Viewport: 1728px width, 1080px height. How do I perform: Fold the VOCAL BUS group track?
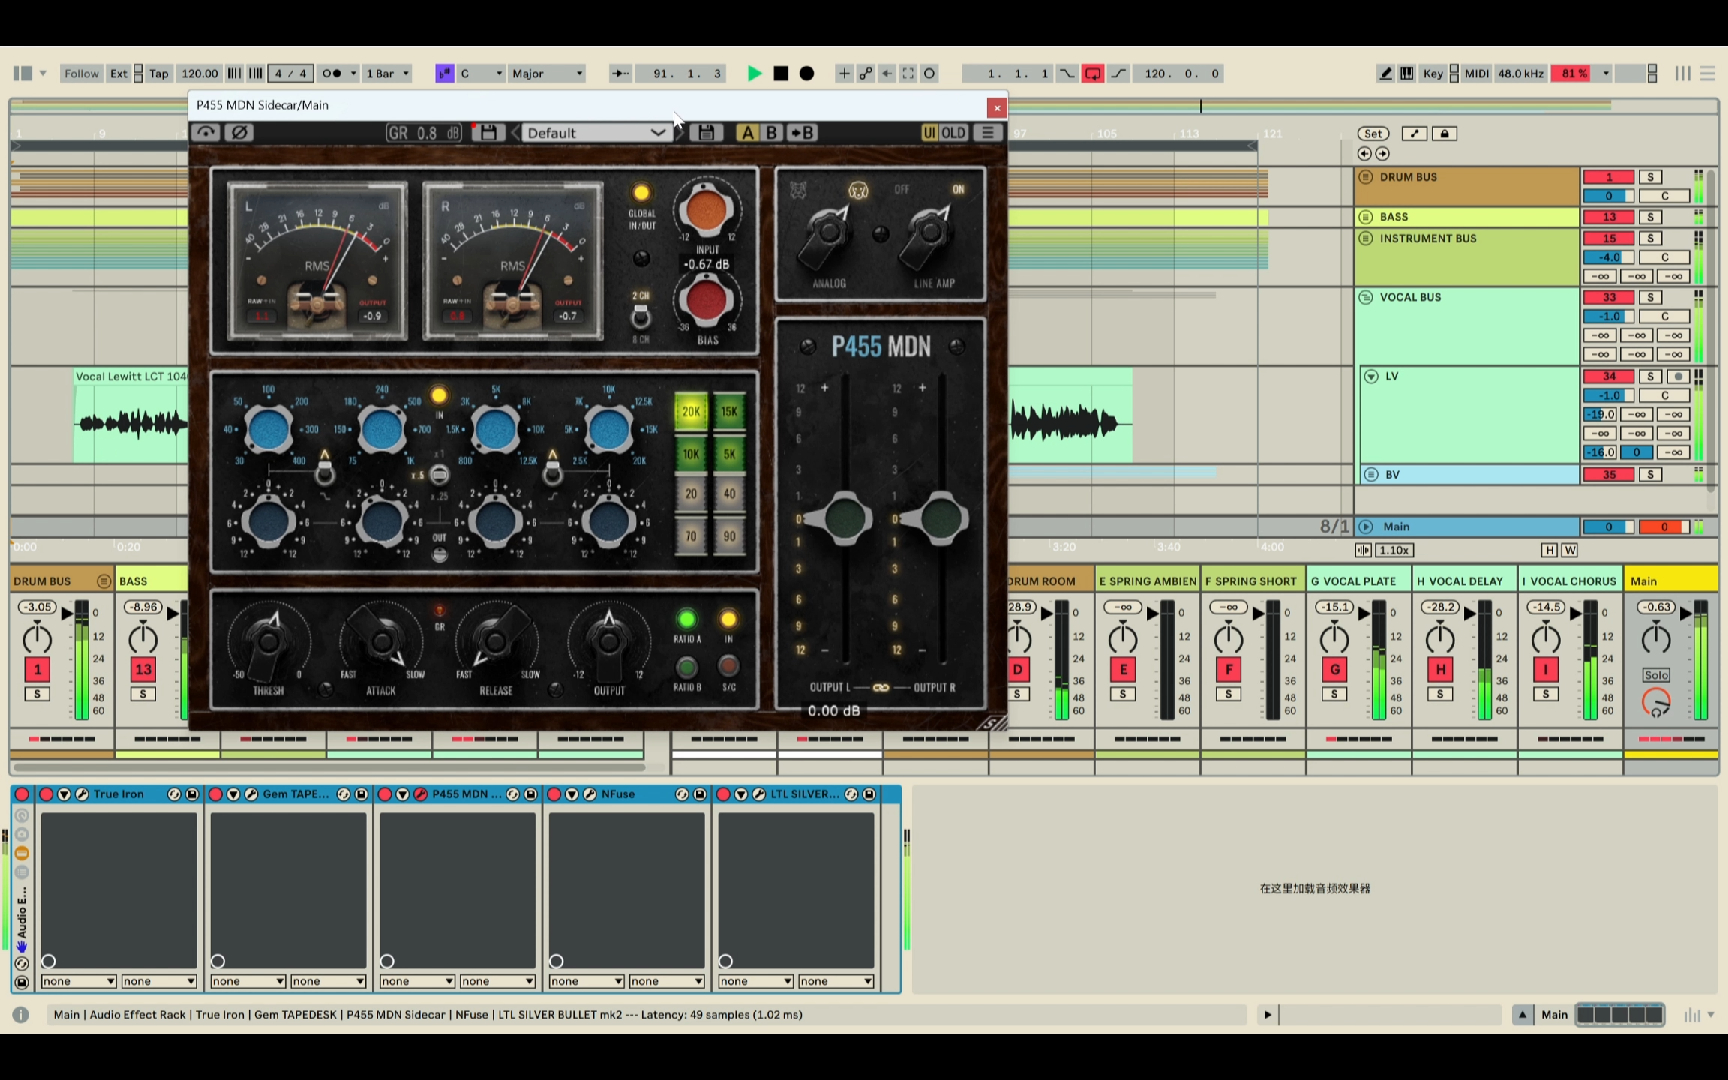point(1365,297)
